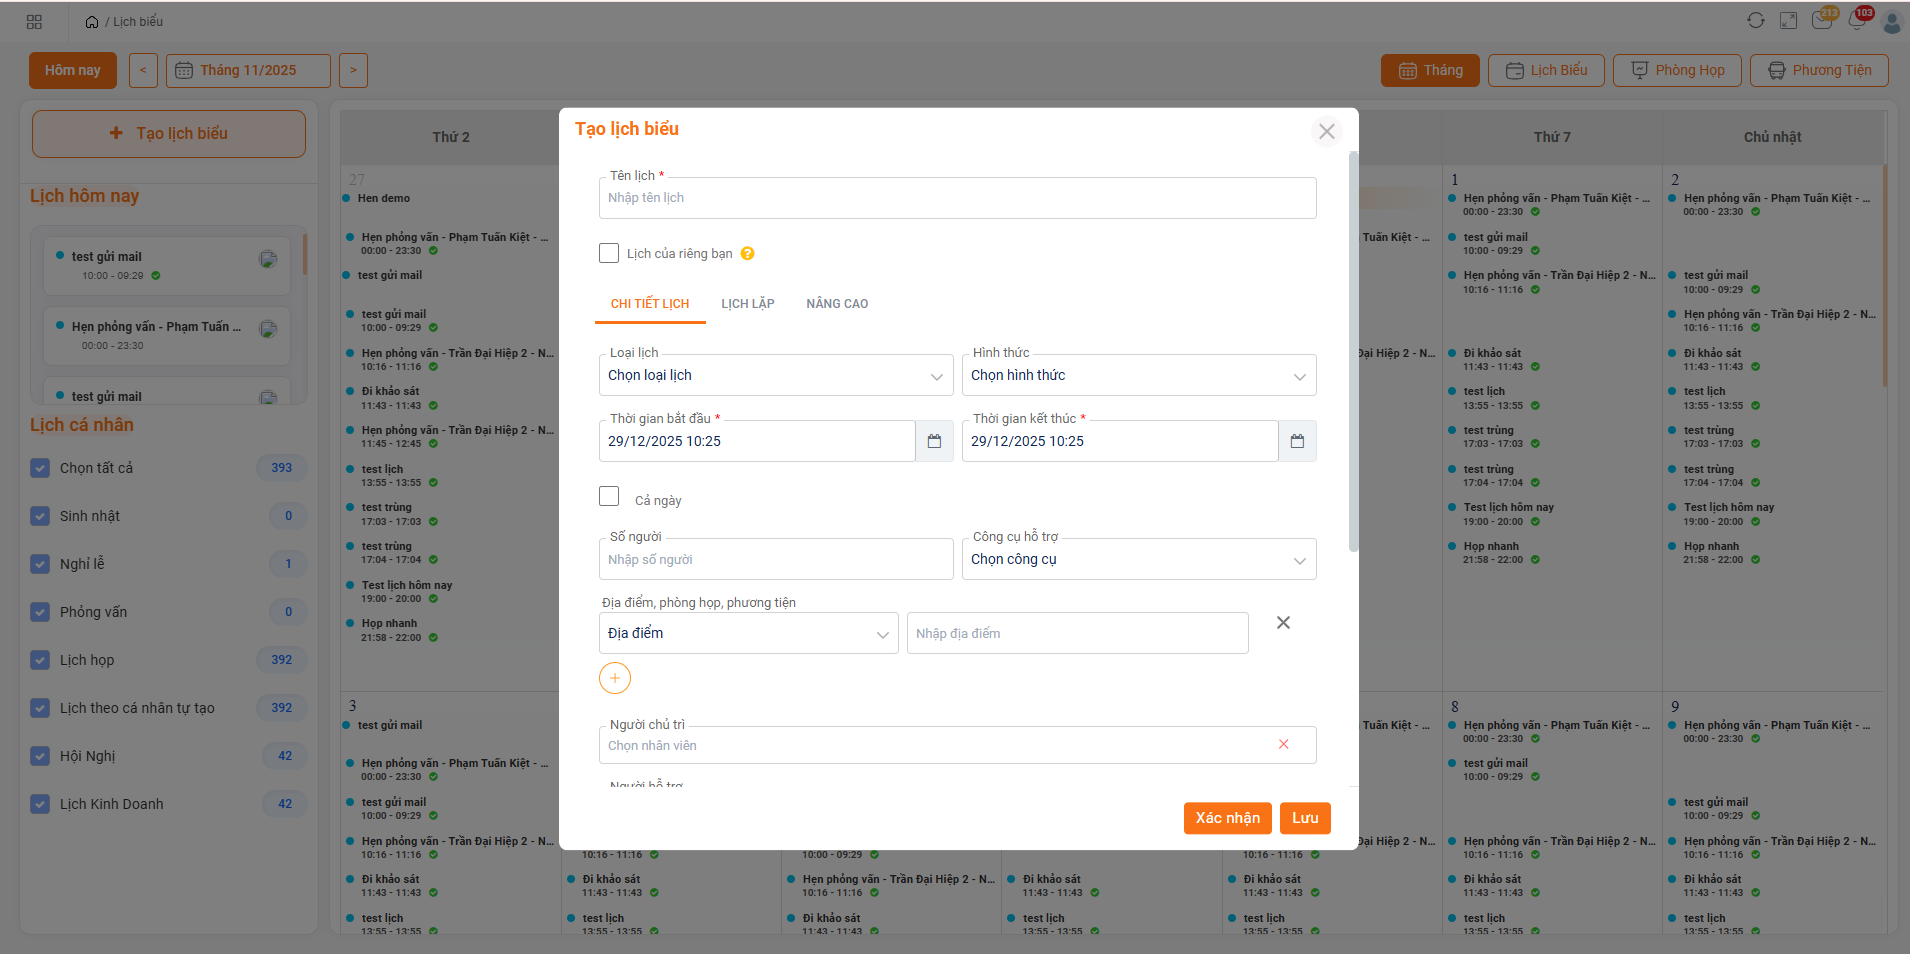Viewport: 1910px width, 954px height.
Task: Open the end time calendar picker
Action: [x=1297, y=441]
